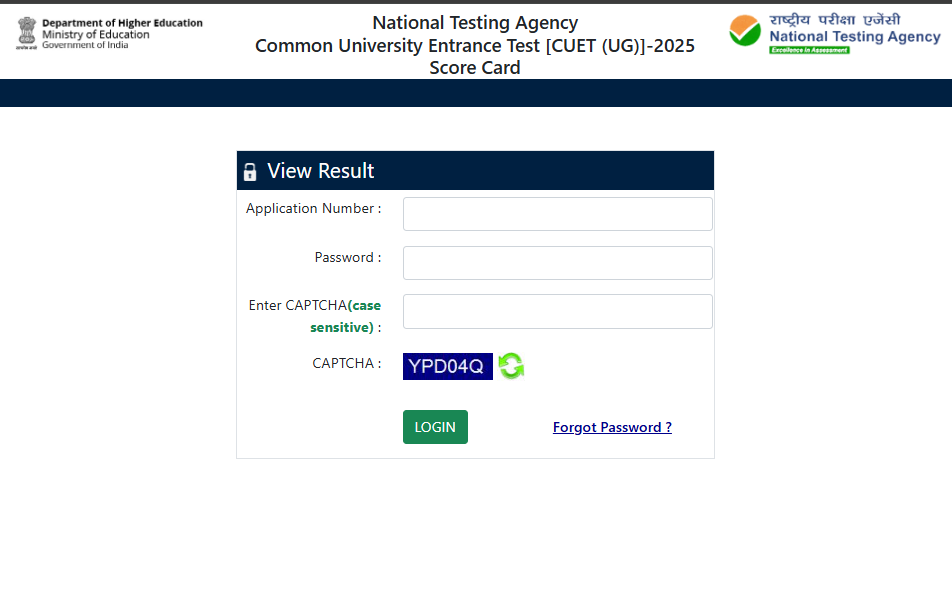Click the Hindi NTA name in the logo
The height and width of the screenshot is (612, 952).
pos(834,19)
